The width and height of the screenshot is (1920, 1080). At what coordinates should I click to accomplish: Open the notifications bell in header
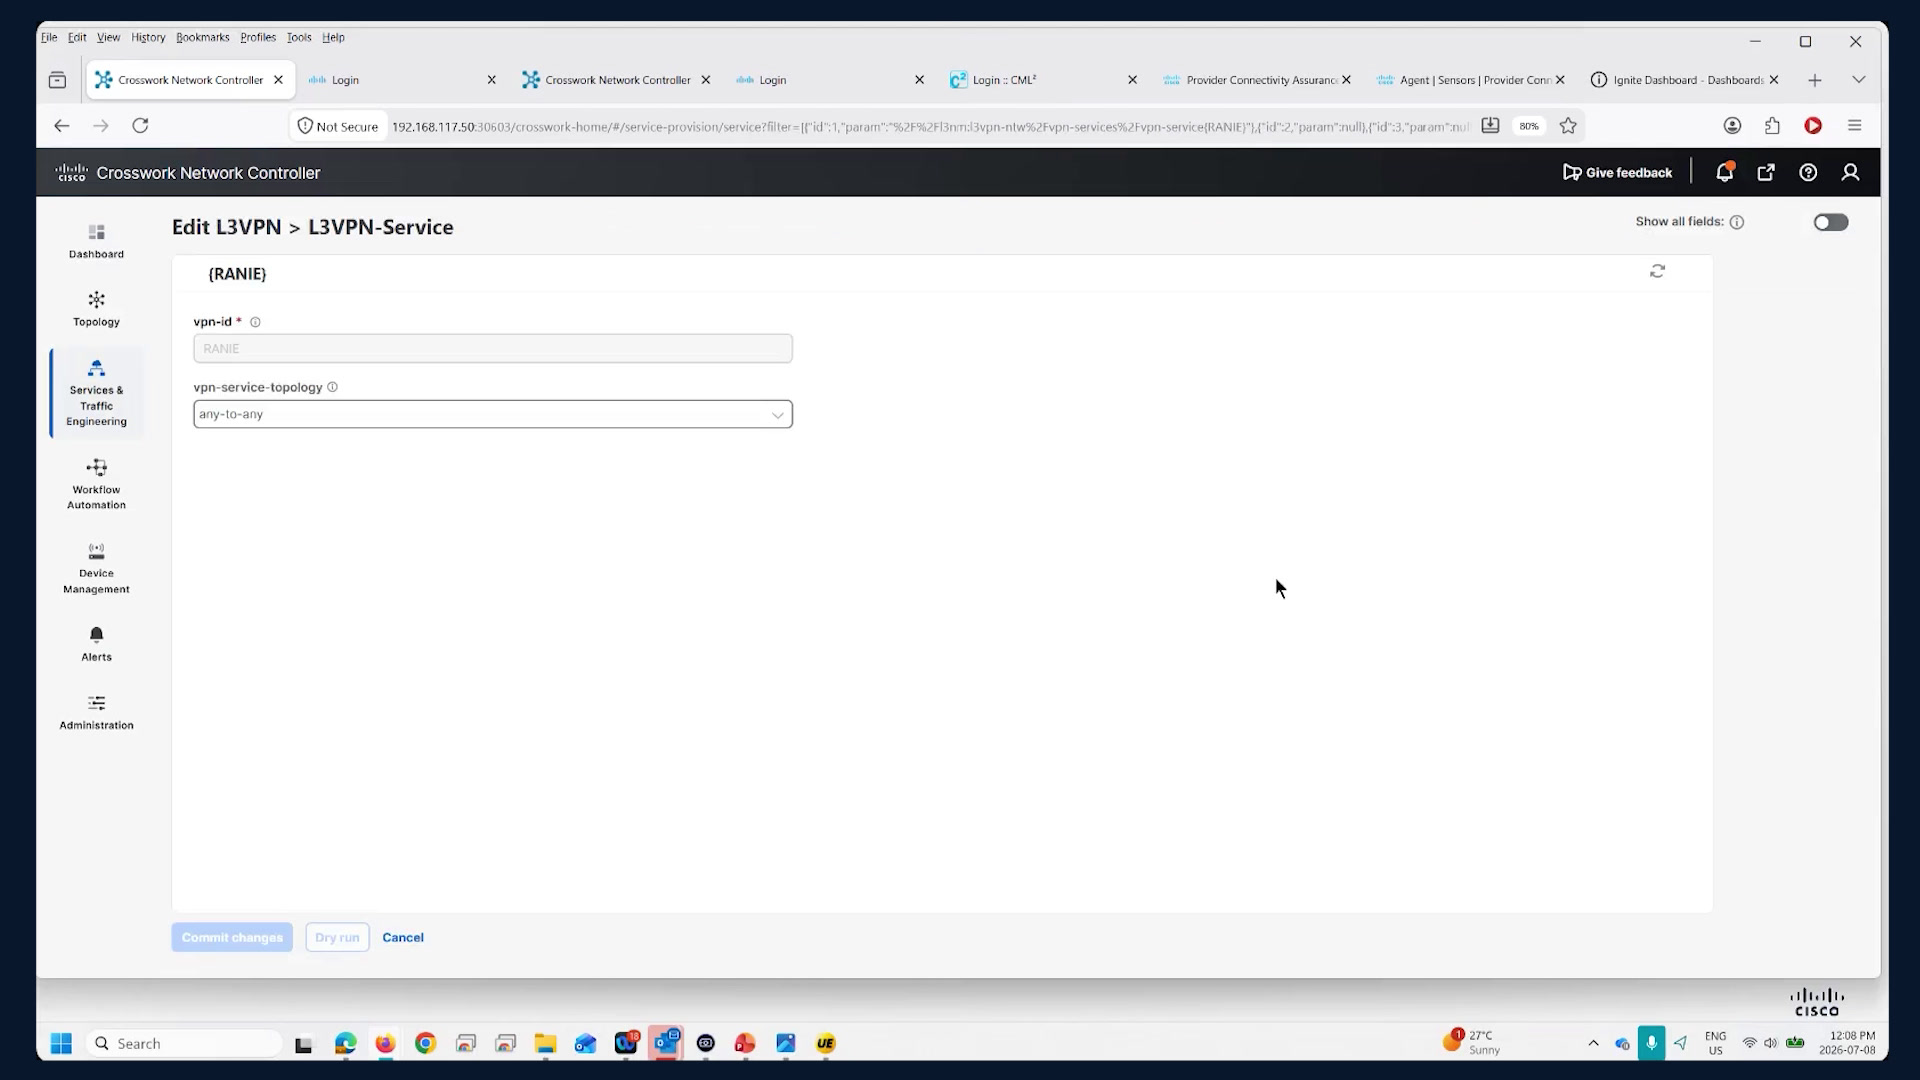1724,172
